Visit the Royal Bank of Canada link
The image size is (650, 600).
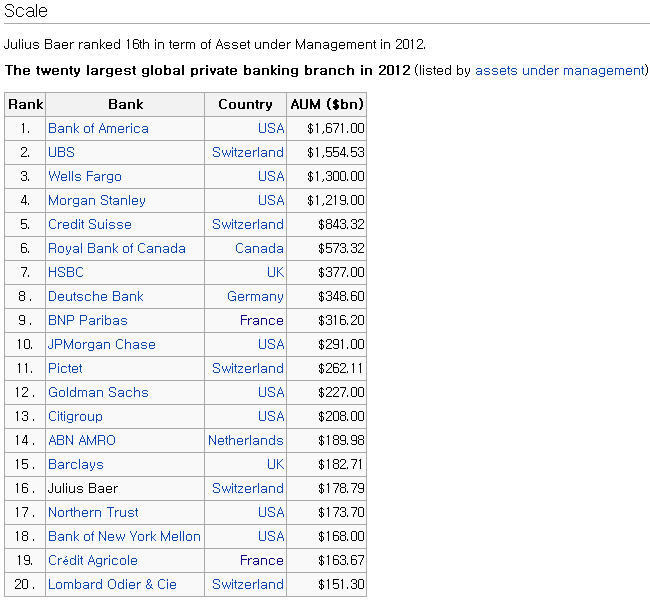[x=117, y=248]
